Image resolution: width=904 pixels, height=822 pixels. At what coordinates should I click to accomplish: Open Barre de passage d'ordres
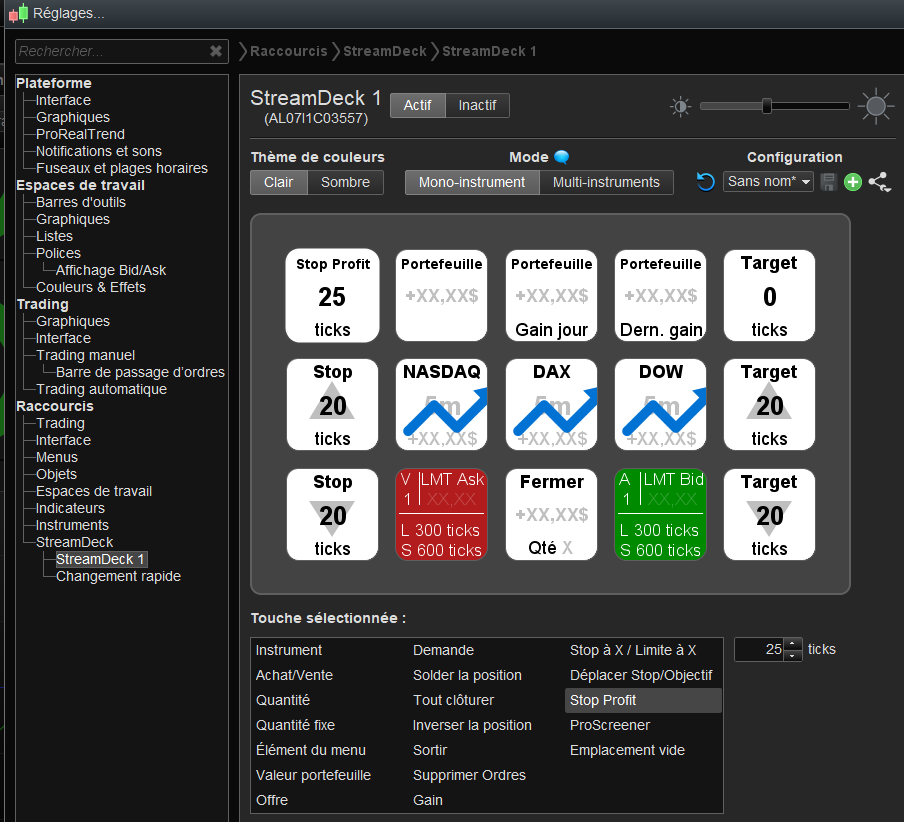click(x=140, y=372)
